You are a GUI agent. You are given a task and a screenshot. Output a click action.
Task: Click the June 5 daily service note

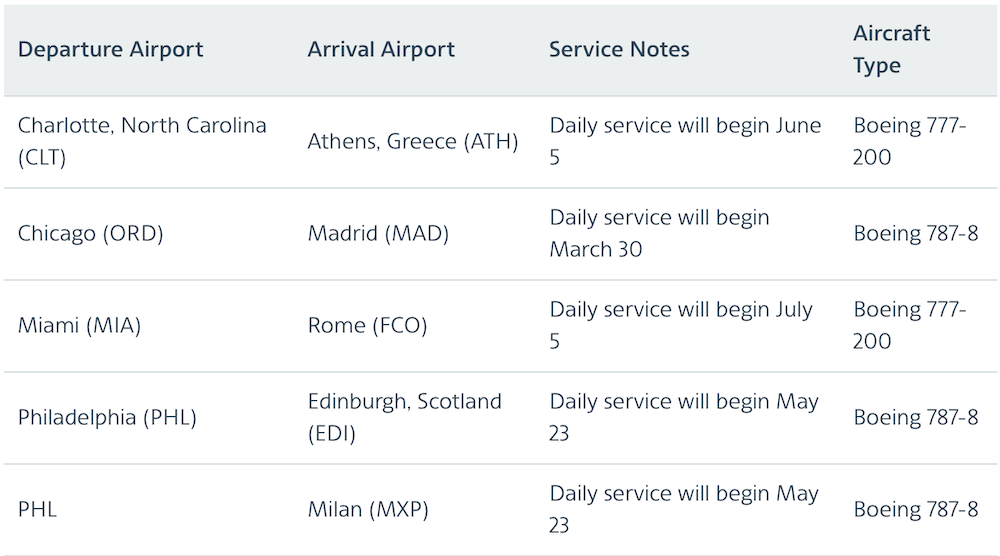tap(685, 141)
